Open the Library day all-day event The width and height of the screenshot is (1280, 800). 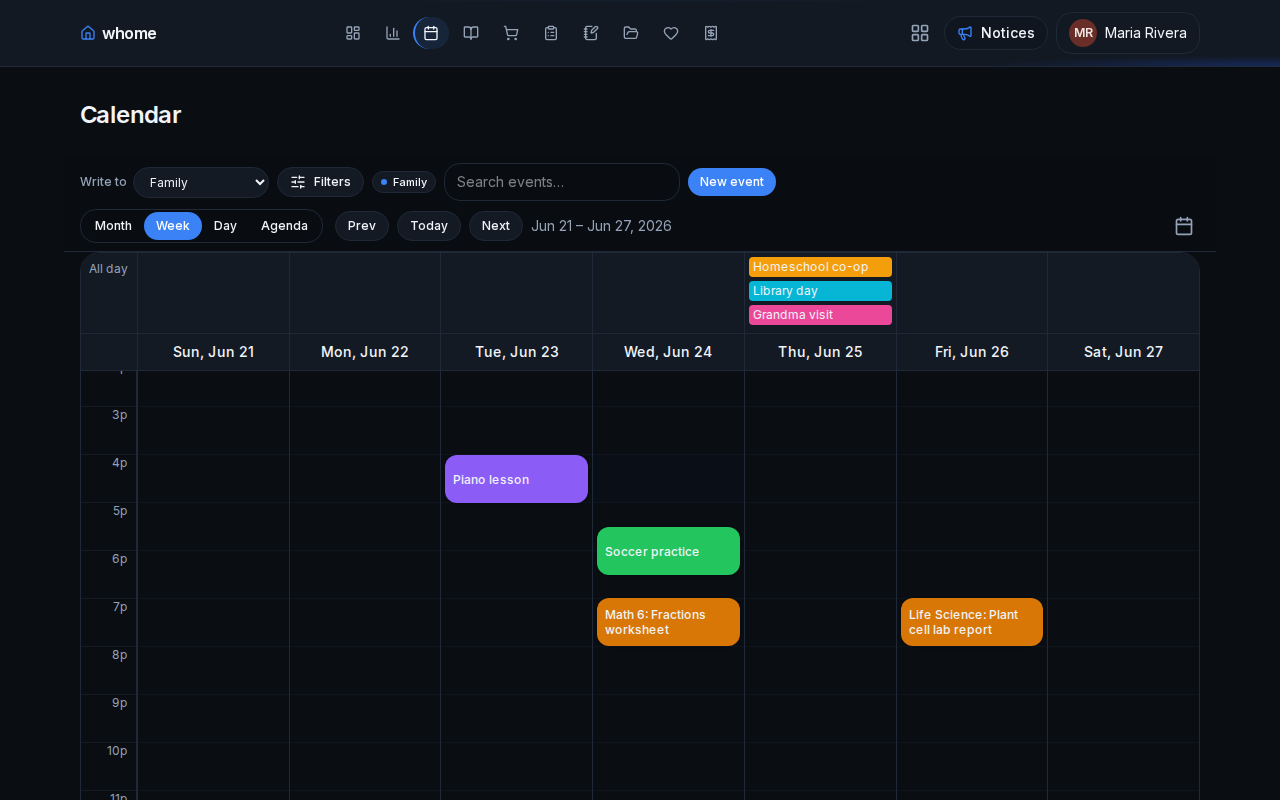pyautogui.click(x=820, y=291)
